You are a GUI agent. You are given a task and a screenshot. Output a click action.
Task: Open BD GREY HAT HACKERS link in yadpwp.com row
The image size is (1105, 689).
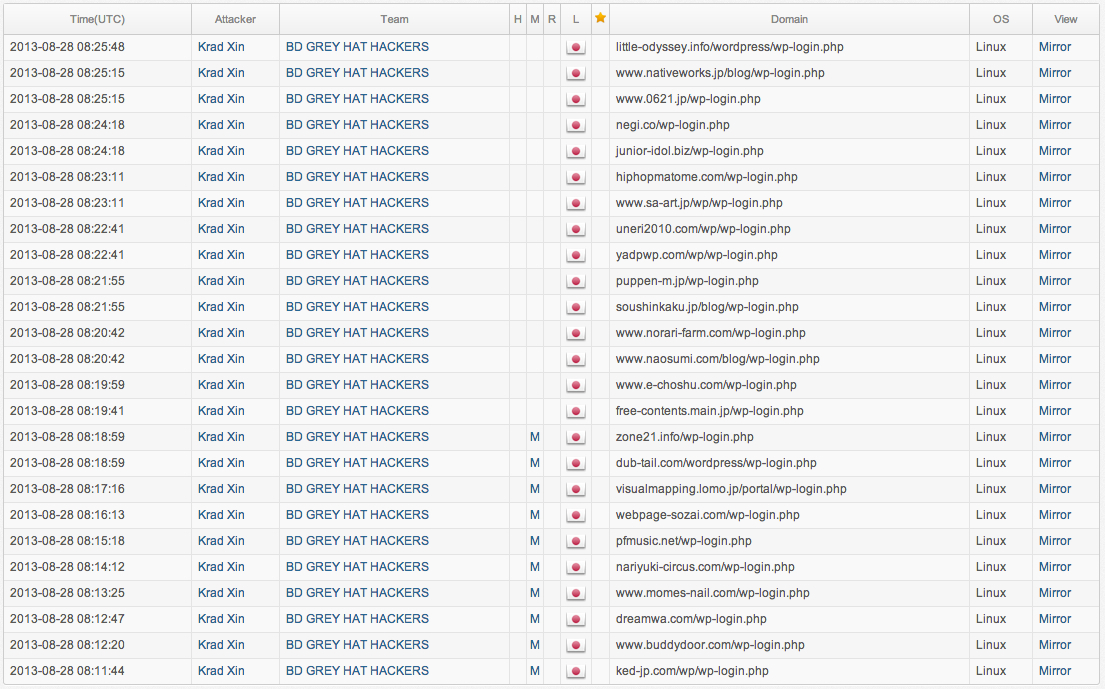357,254
